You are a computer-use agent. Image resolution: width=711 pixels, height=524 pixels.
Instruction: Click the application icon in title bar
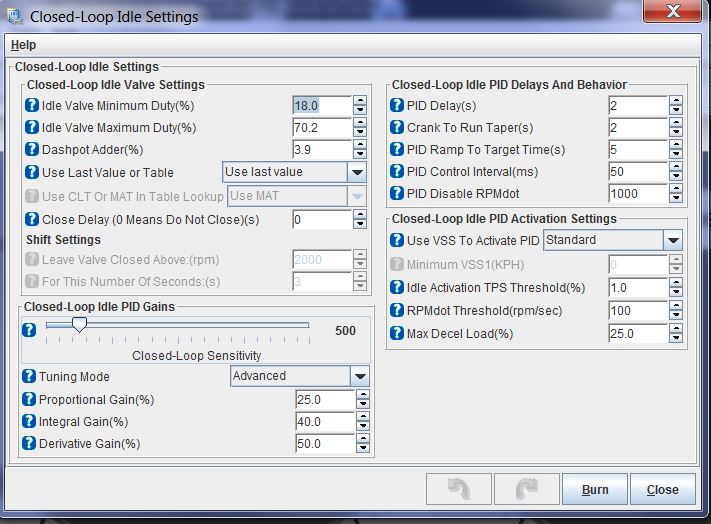click(15, 16)
